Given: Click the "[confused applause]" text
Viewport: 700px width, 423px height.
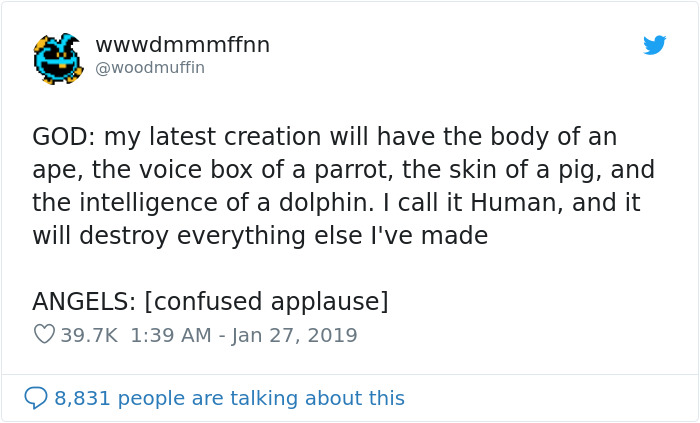Looking at the screenshot, I should coord(272,301).
